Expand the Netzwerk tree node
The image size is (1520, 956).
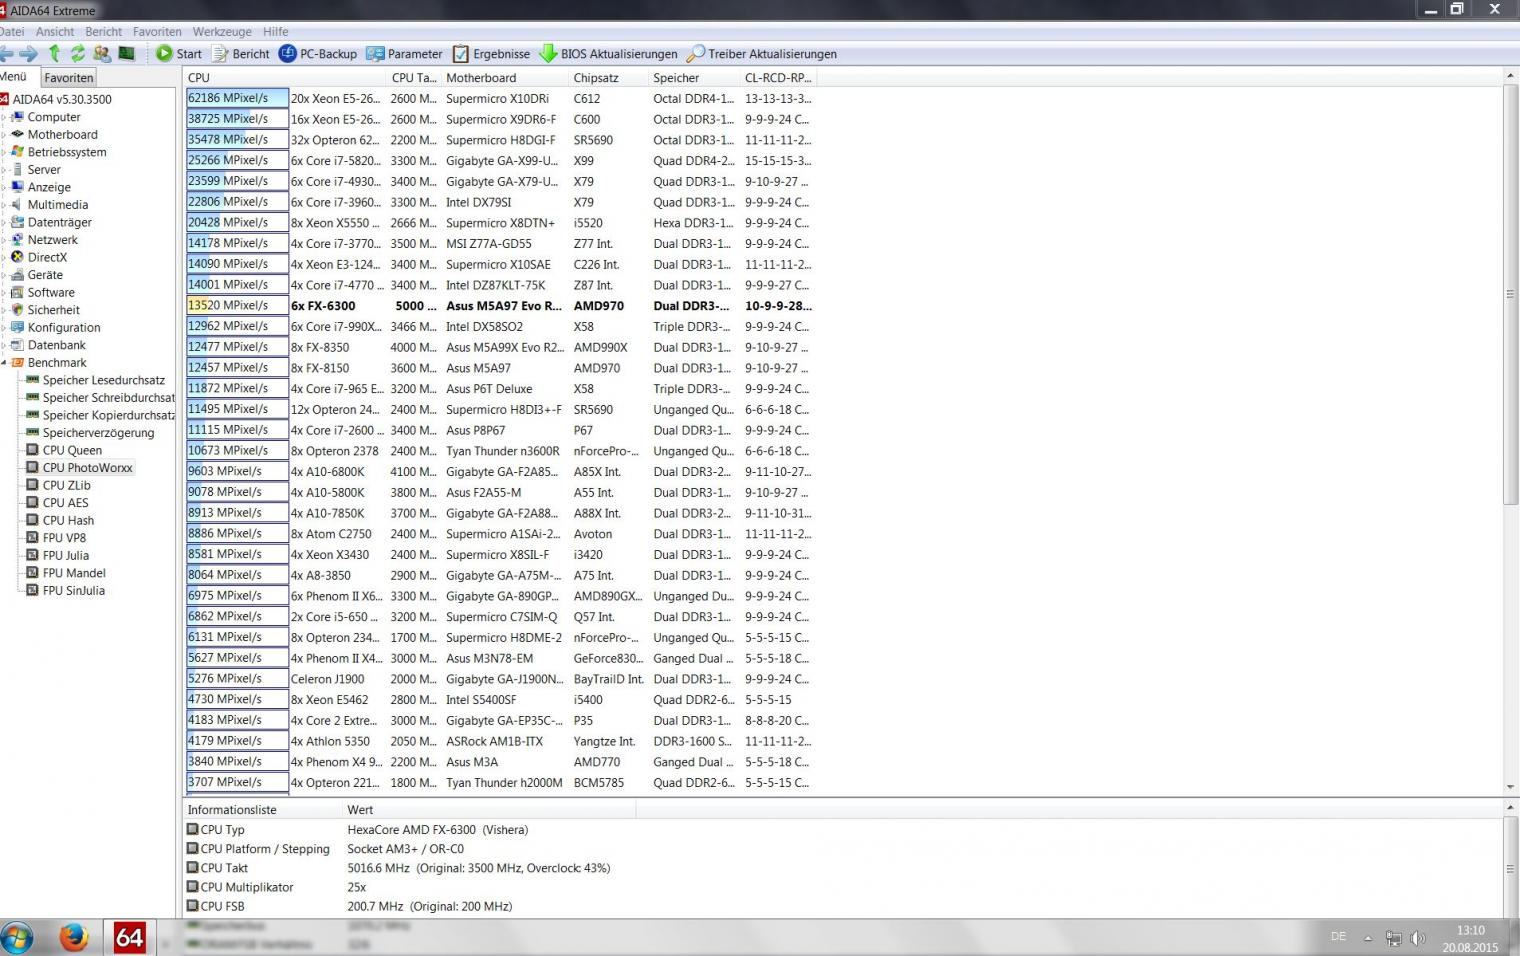coord(4,240)
